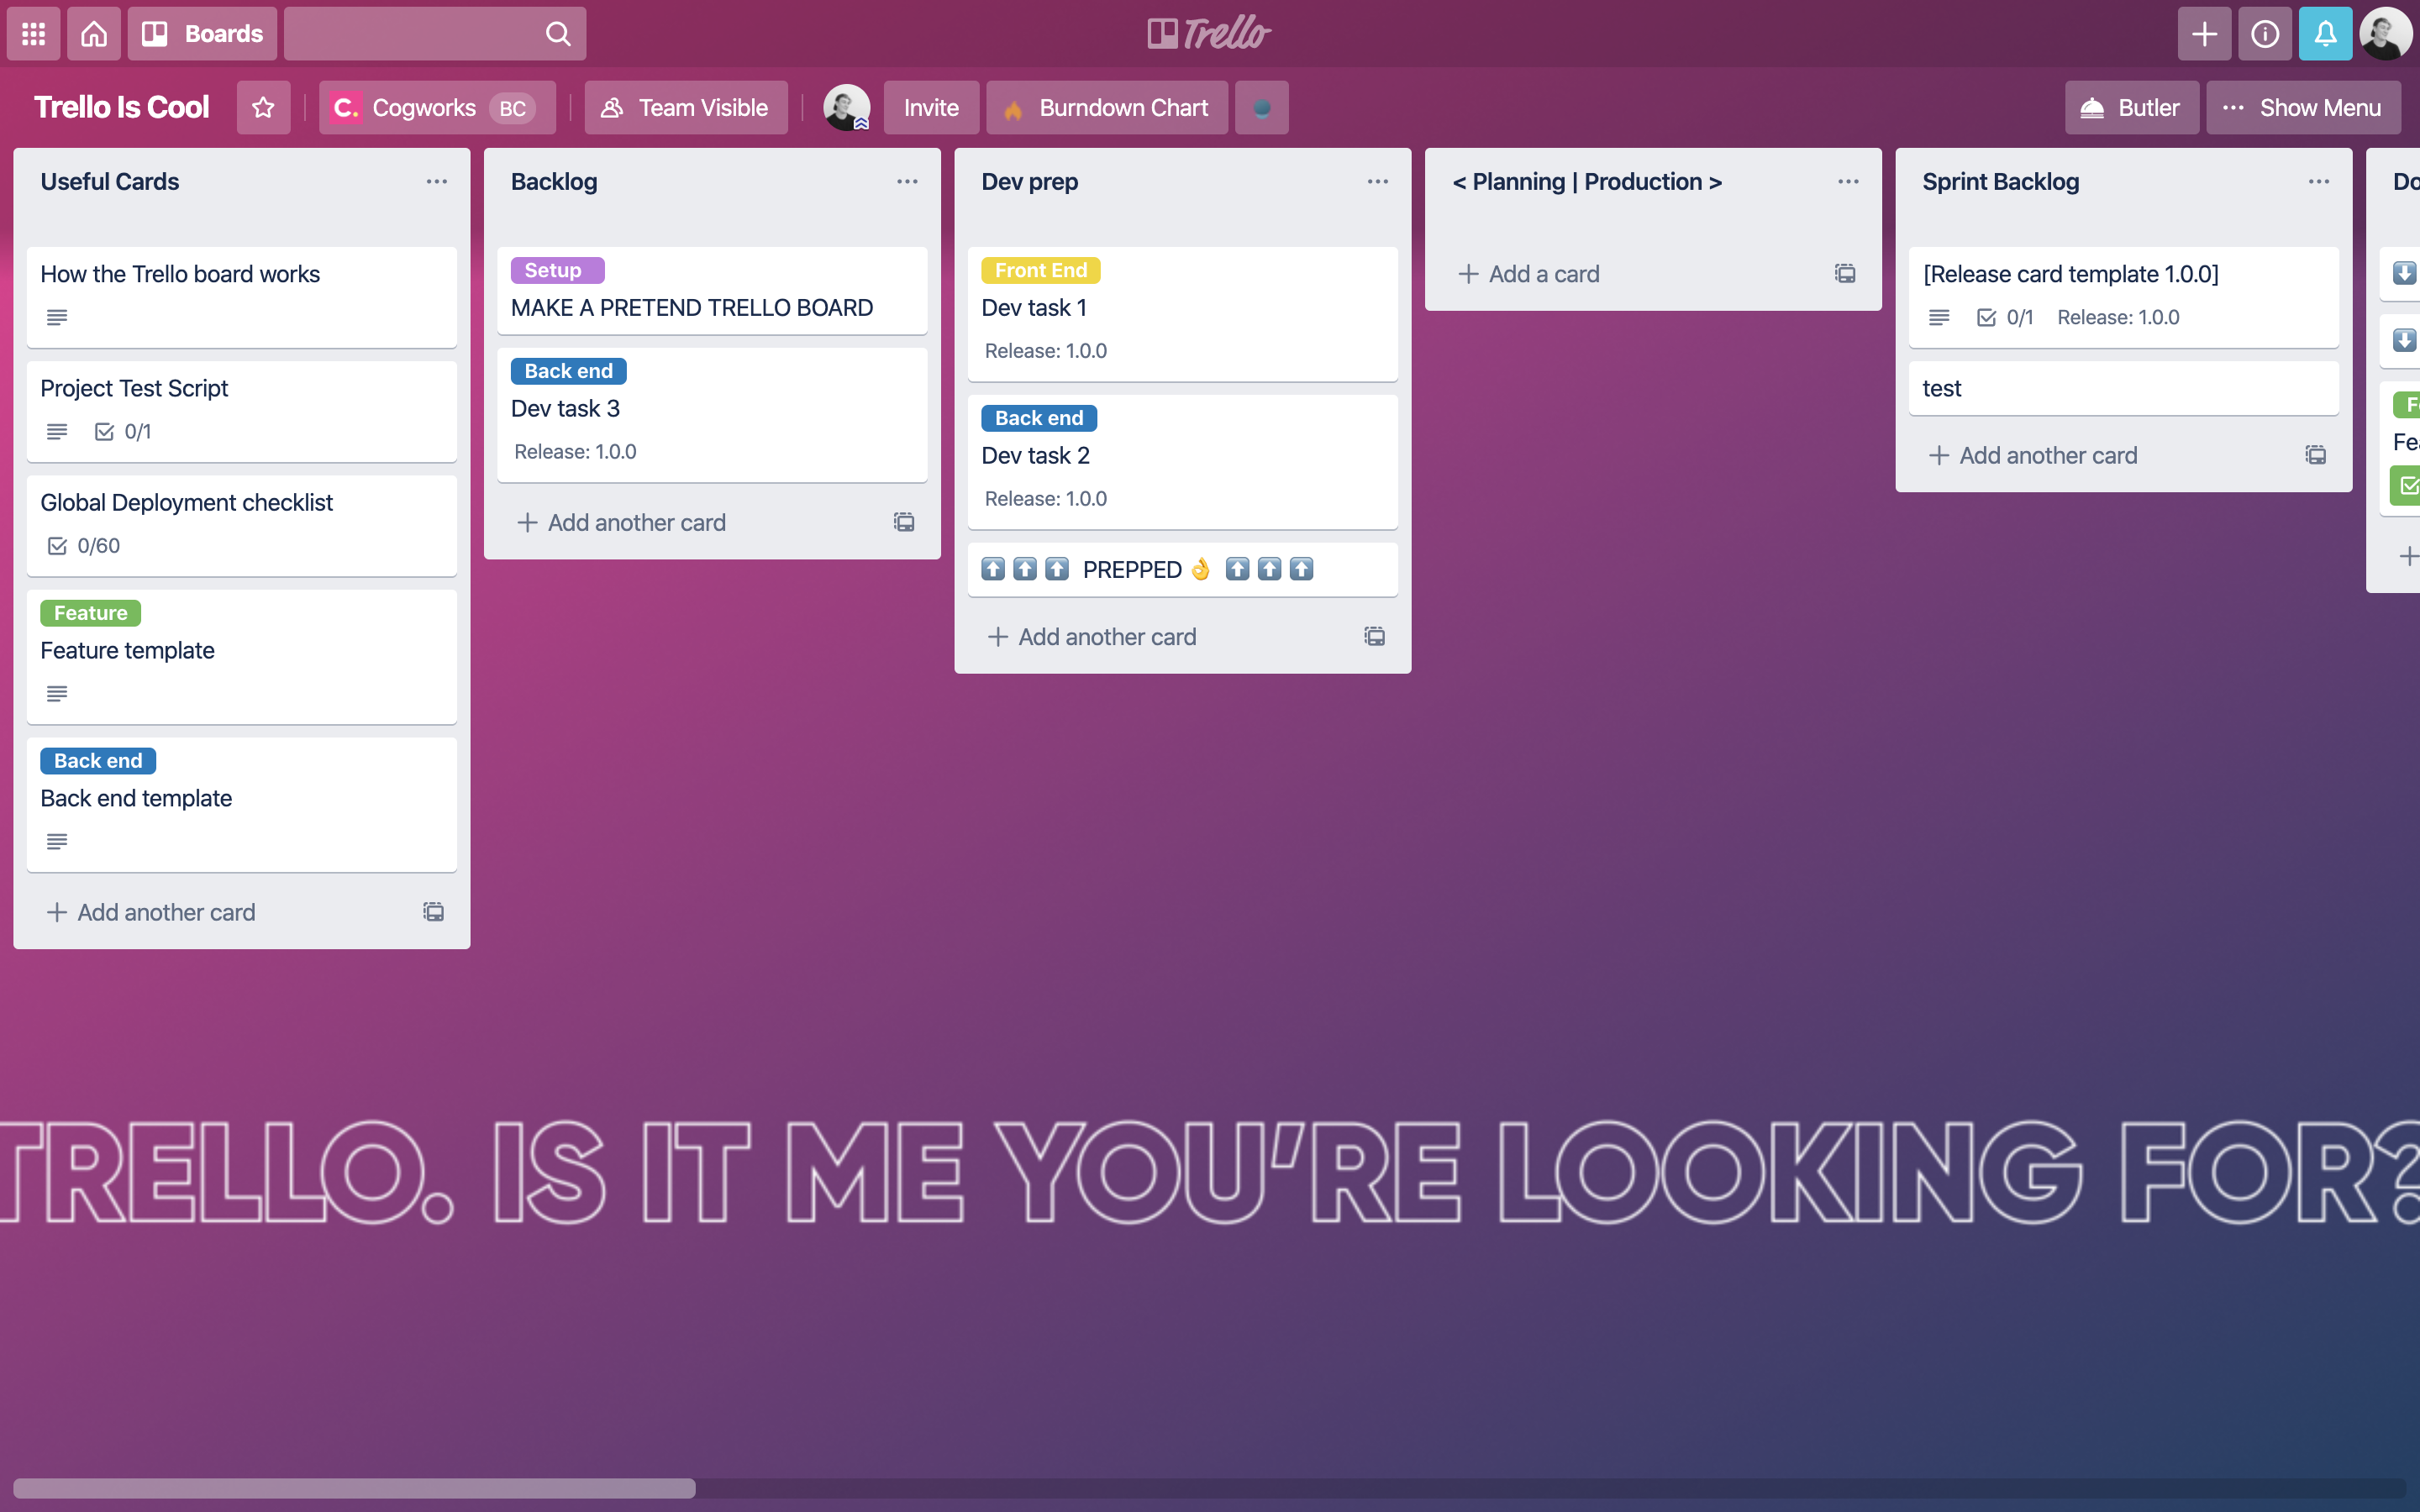Image resolution: width=2420 pixels, height=1512 pixels.
Task: Click the board title Trello Is Cool
Action: click(x=121, y=107)
